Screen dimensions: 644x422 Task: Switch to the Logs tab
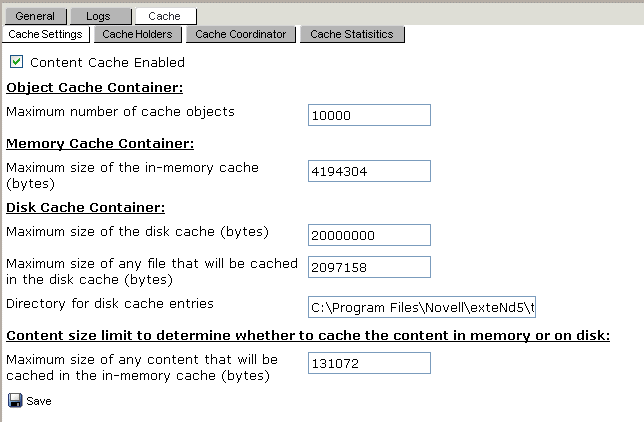(x=101, y=16)
